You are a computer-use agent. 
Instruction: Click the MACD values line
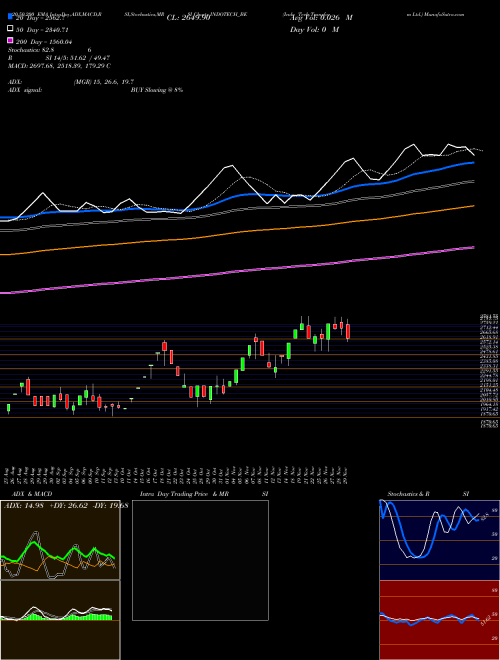coord(59,66)
